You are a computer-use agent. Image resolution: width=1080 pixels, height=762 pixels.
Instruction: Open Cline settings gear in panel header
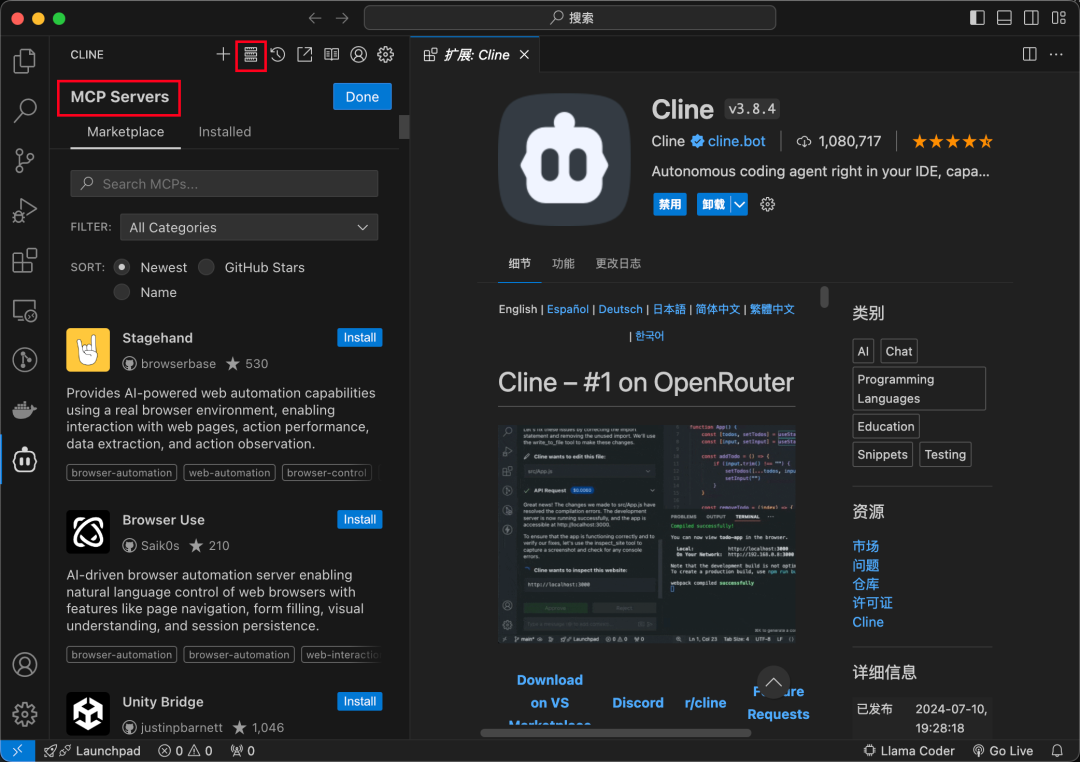coord(385,55)
